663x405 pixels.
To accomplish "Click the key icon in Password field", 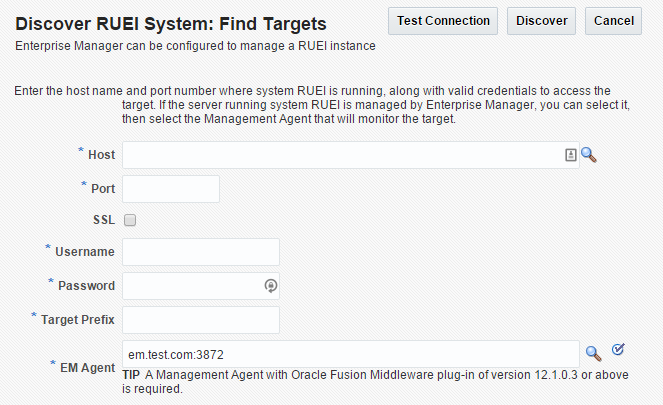I will coord(271,286).
